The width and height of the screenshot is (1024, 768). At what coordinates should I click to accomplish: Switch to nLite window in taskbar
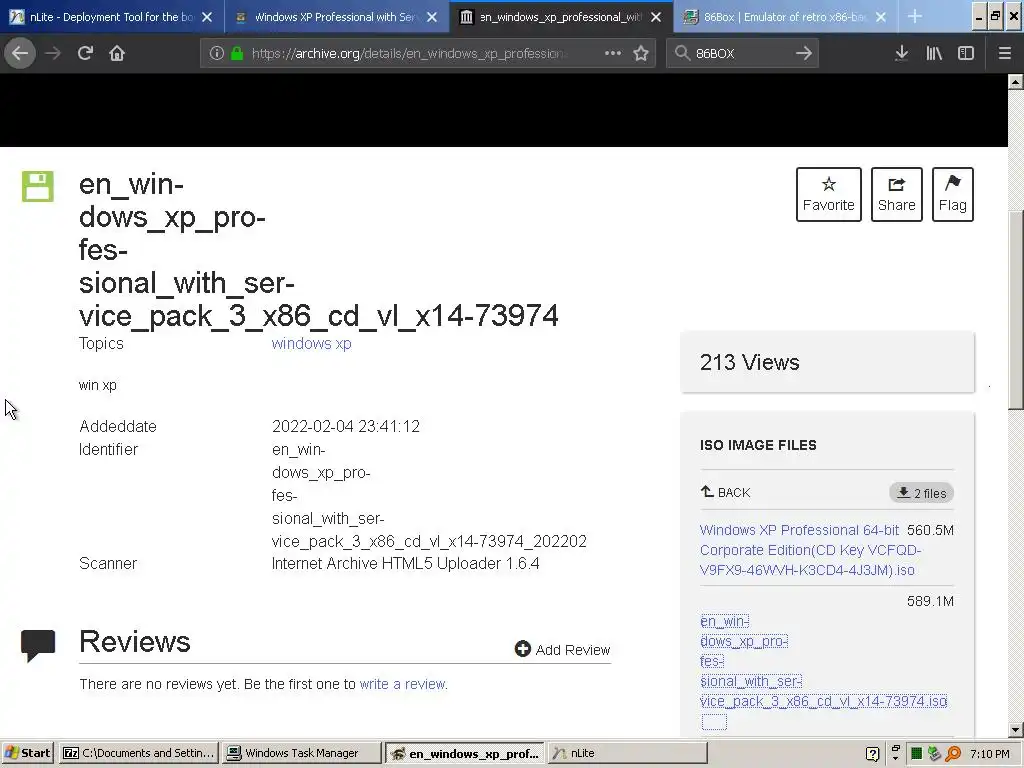click(x=627, y=753)
